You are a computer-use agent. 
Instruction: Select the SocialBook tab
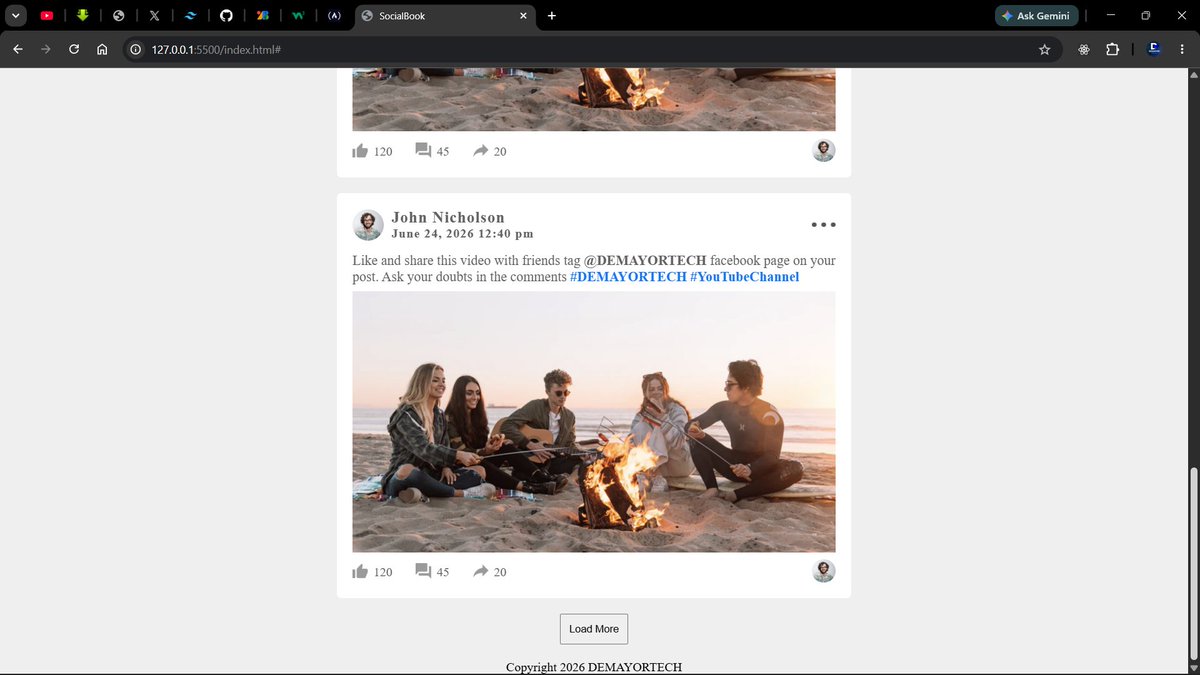tap(445, 16)
